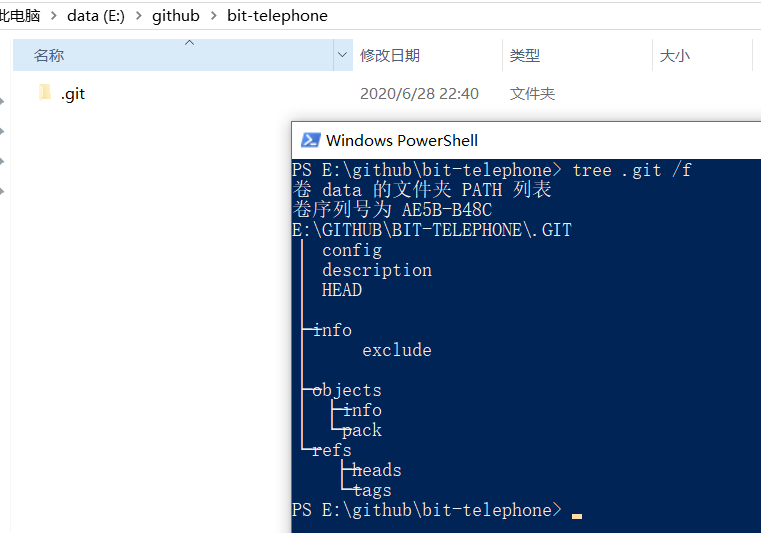Click at the PowerShell prompt cursor
761x533 pixels.
pos(577,516)
